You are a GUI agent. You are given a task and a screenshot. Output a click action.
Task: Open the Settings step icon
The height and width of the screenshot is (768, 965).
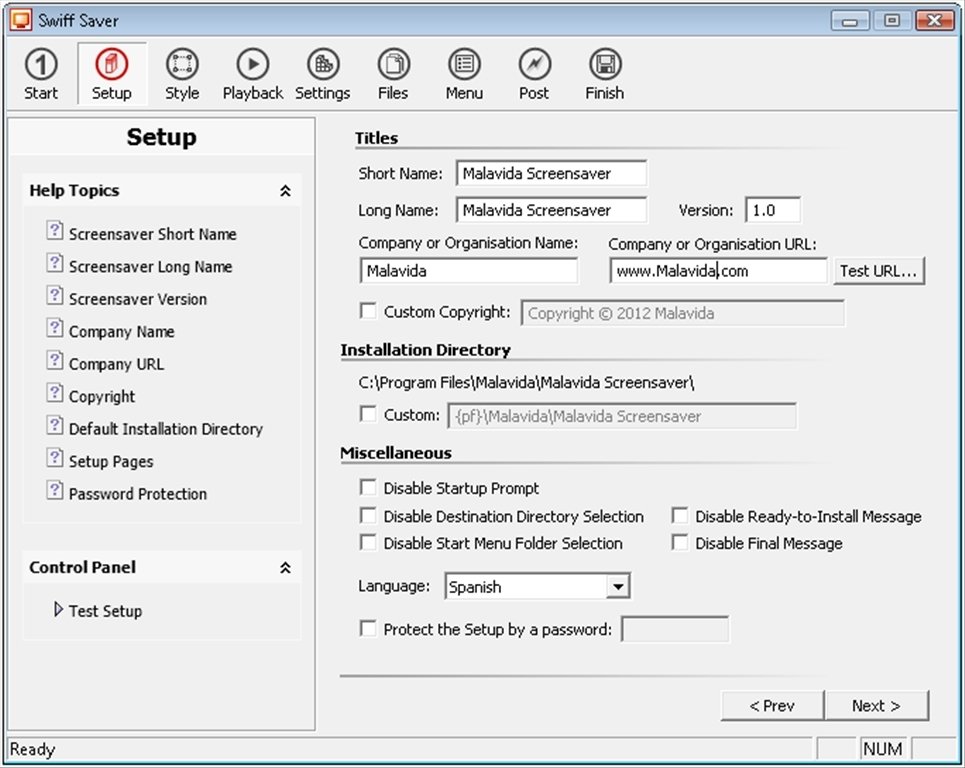click(322, 74)
